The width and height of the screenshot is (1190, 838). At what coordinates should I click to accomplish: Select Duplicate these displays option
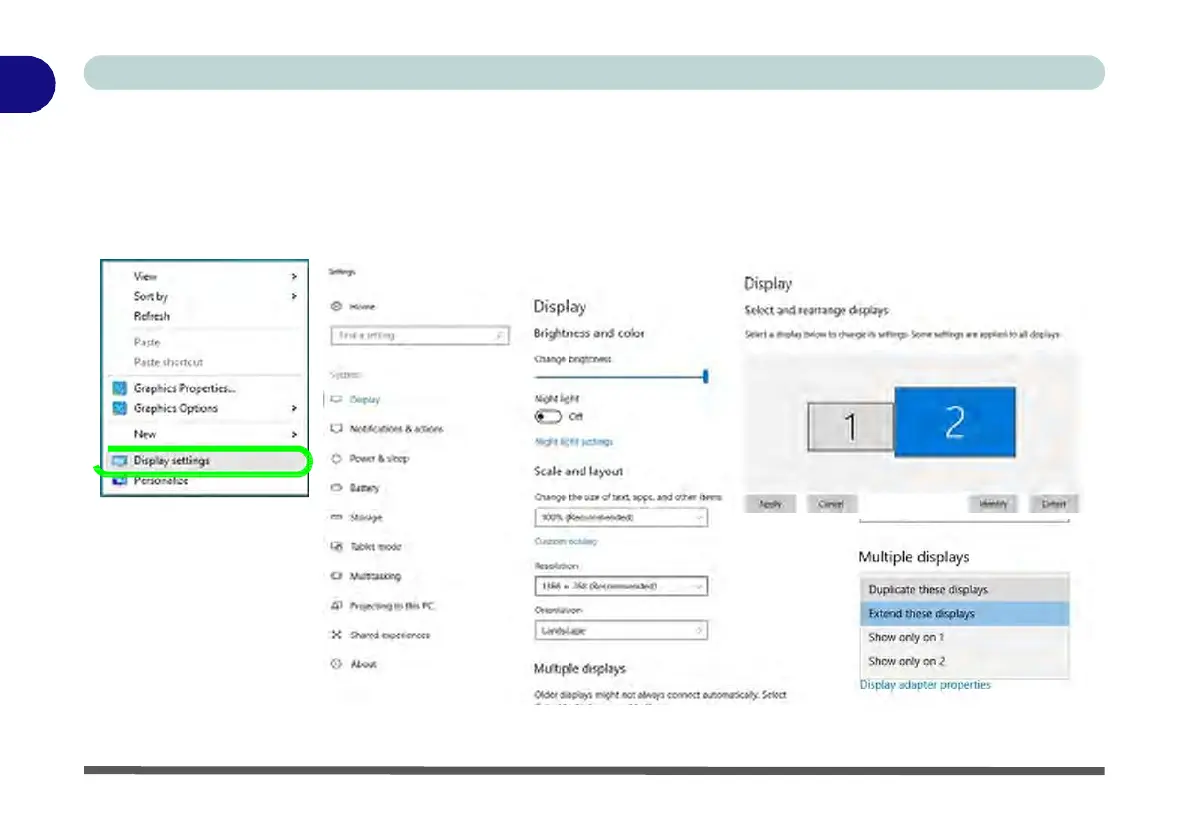tap(964, 590)
